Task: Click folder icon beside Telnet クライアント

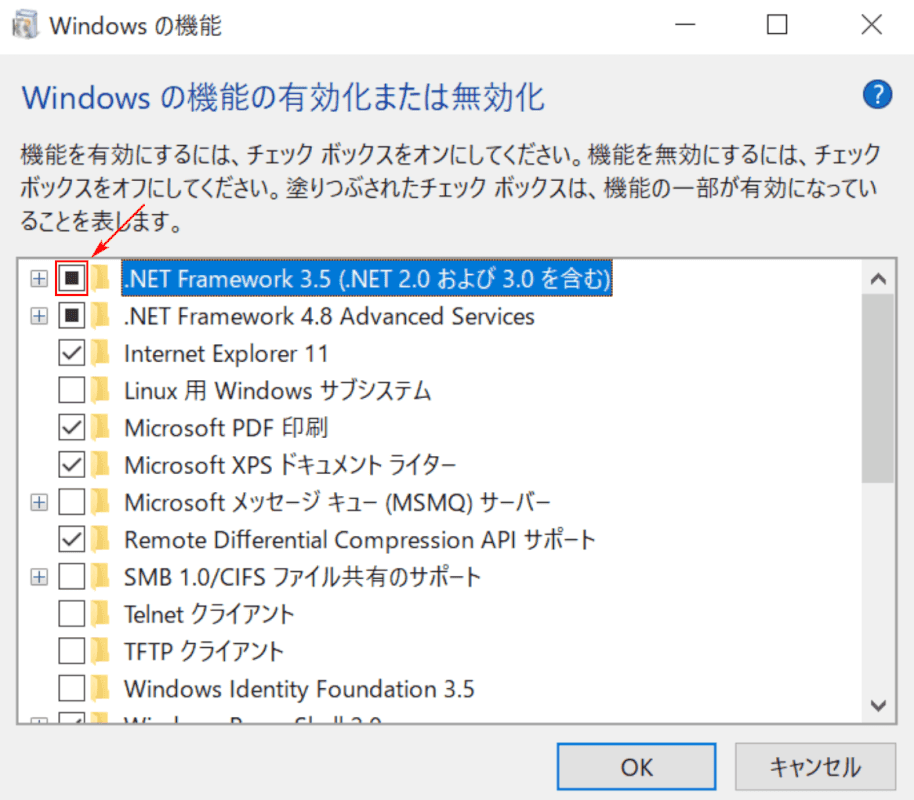Action: click(101, 614)
